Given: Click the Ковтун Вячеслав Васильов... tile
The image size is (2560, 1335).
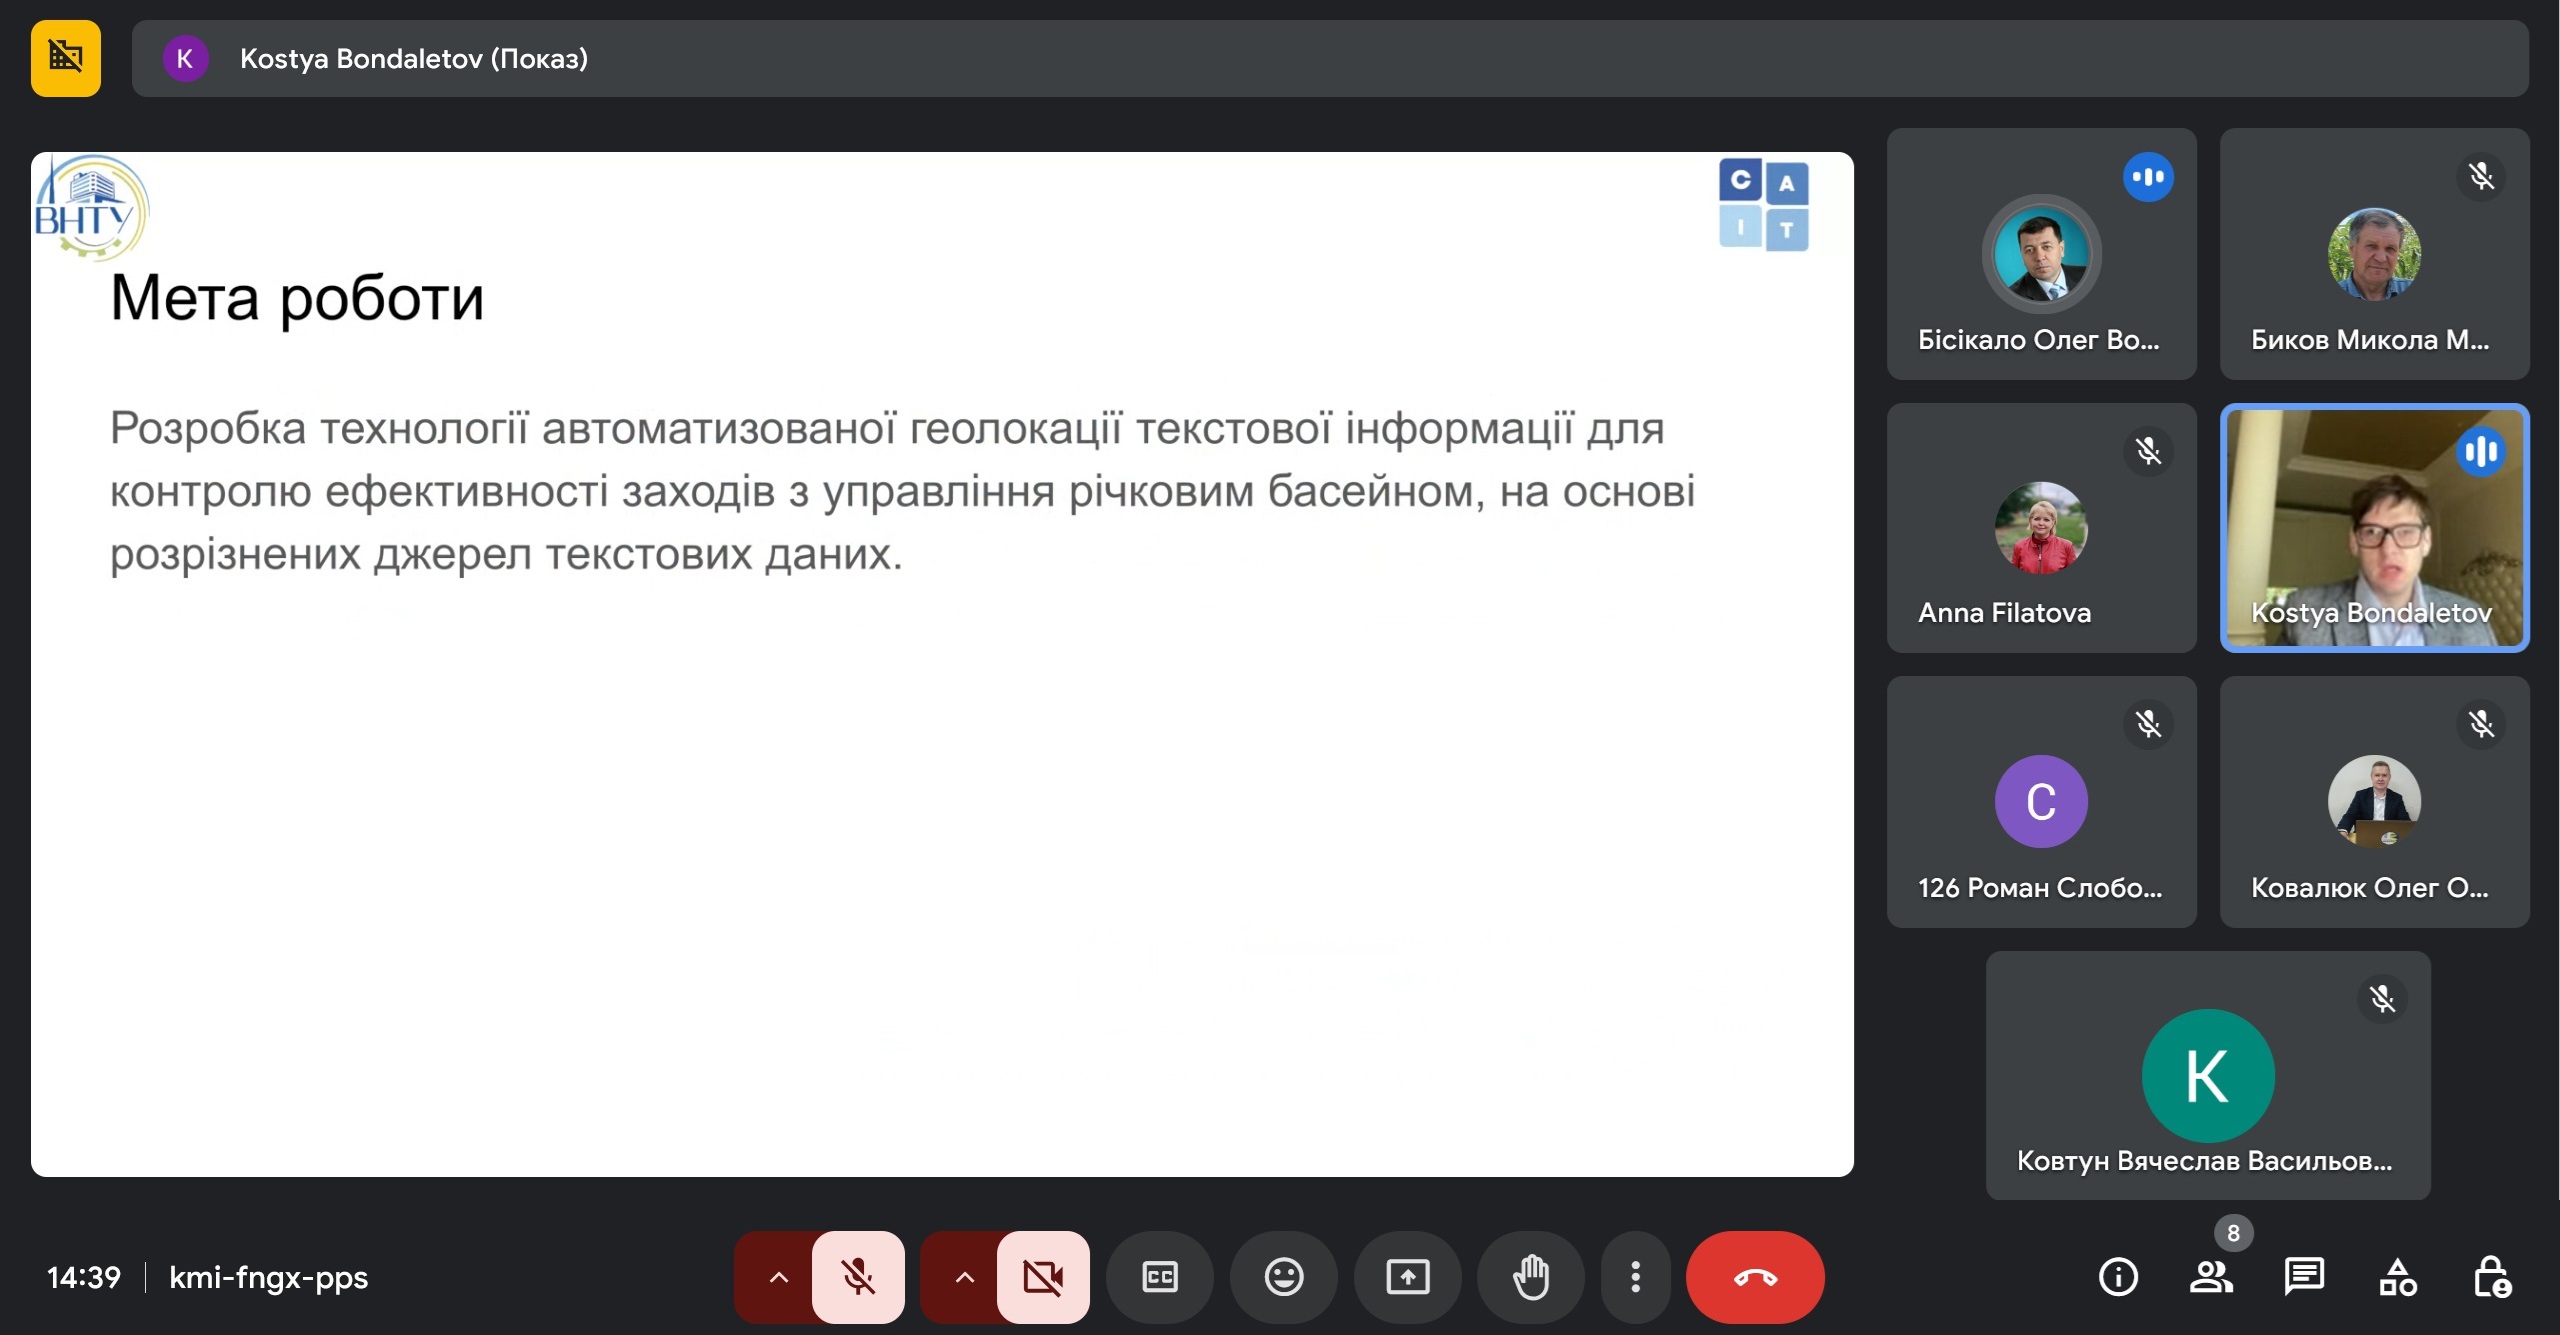Looking at the screenshot, I should [2208, 1075].
